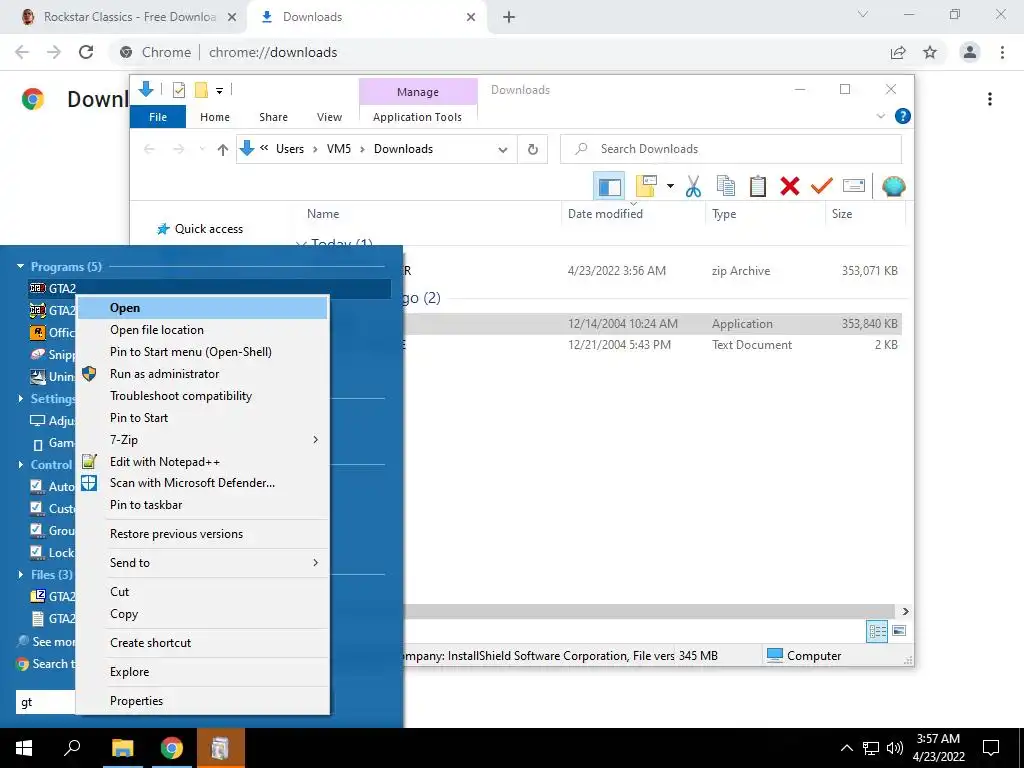Viewport: 1024px width, 768px height.
Task: Choose Open in the context menu
Action: [202, 308]
